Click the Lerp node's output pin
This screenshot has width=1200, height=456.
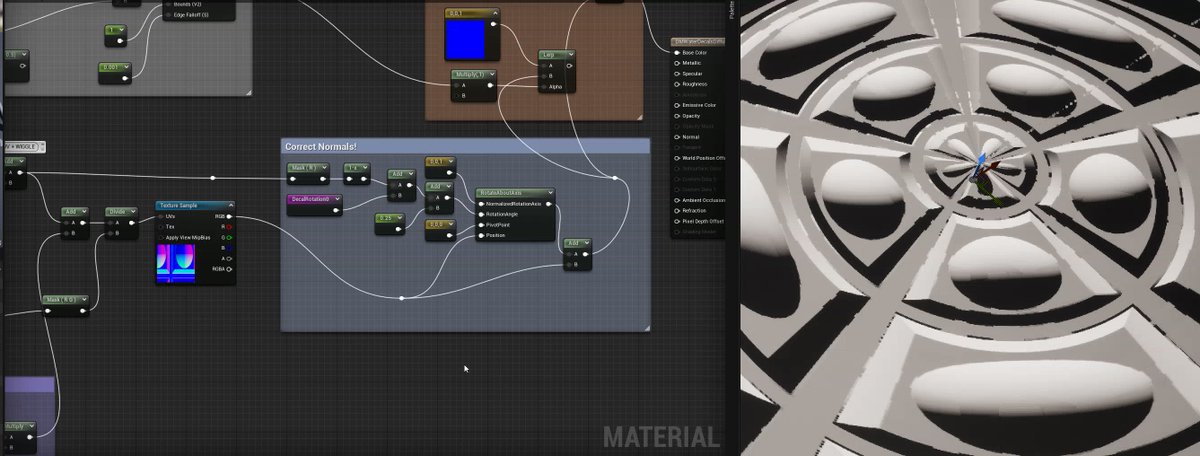tap(569, 66)
